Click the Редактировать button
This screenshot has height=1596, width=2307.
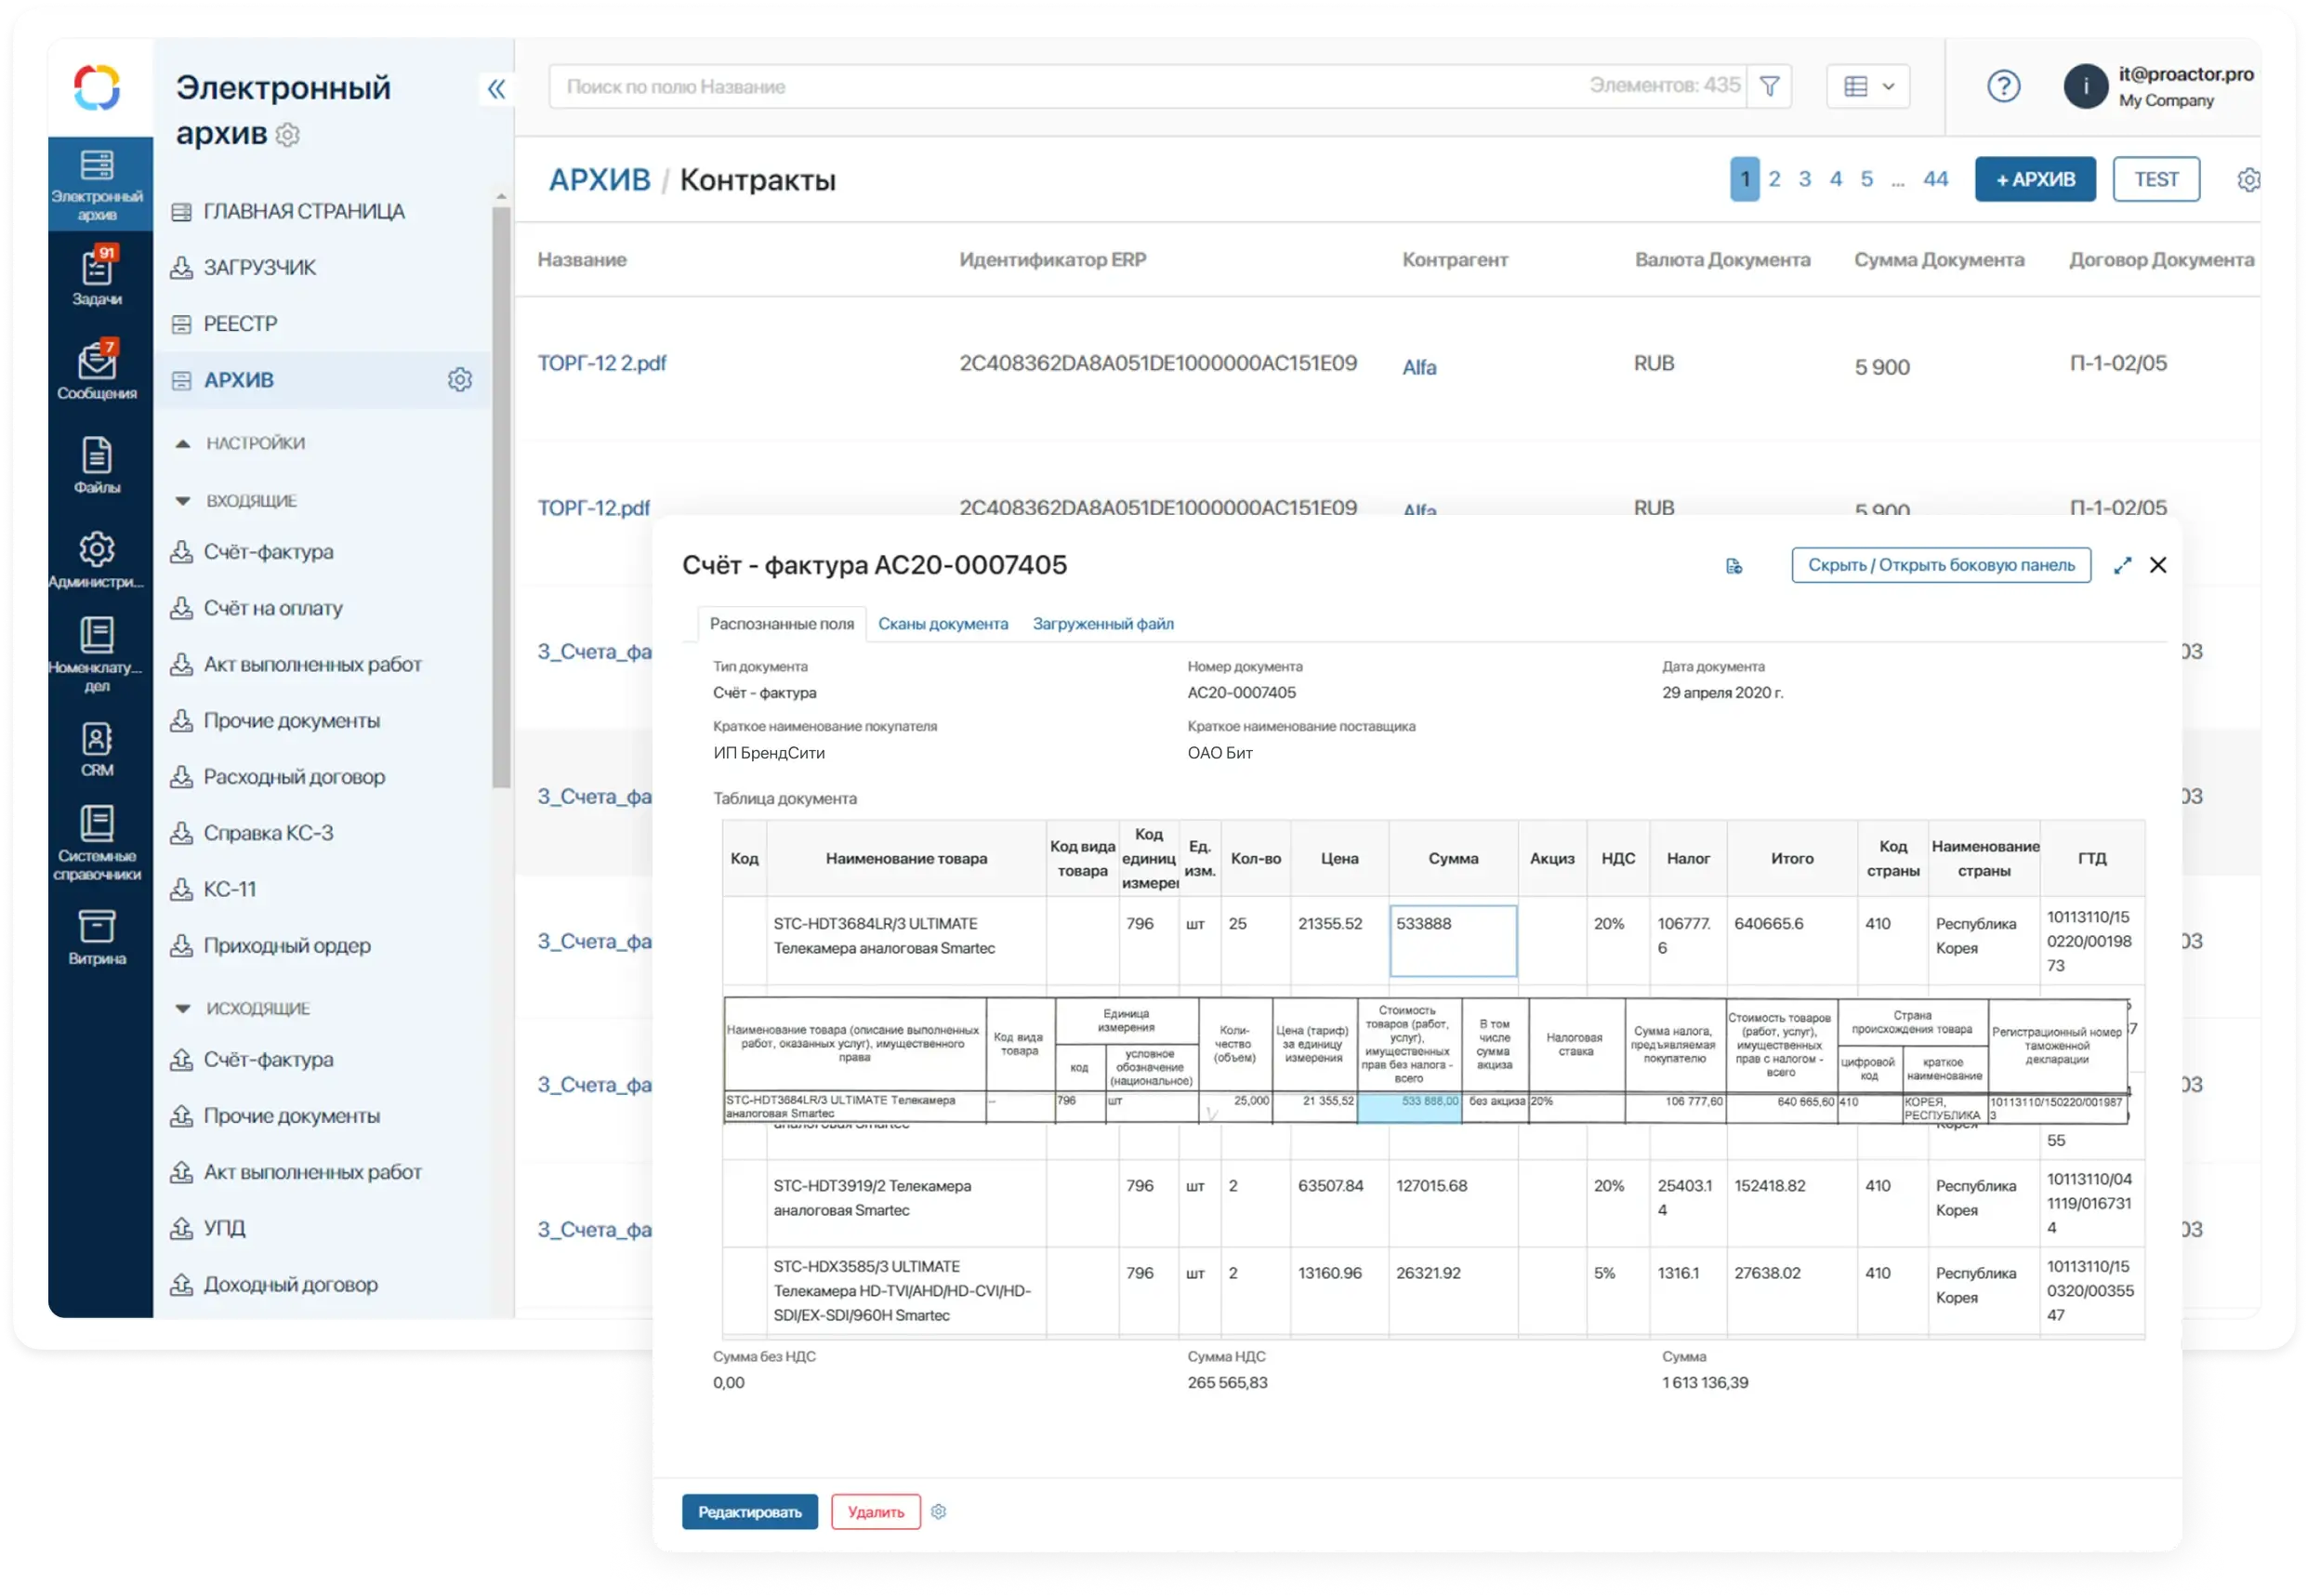(x=749, y=1512)
